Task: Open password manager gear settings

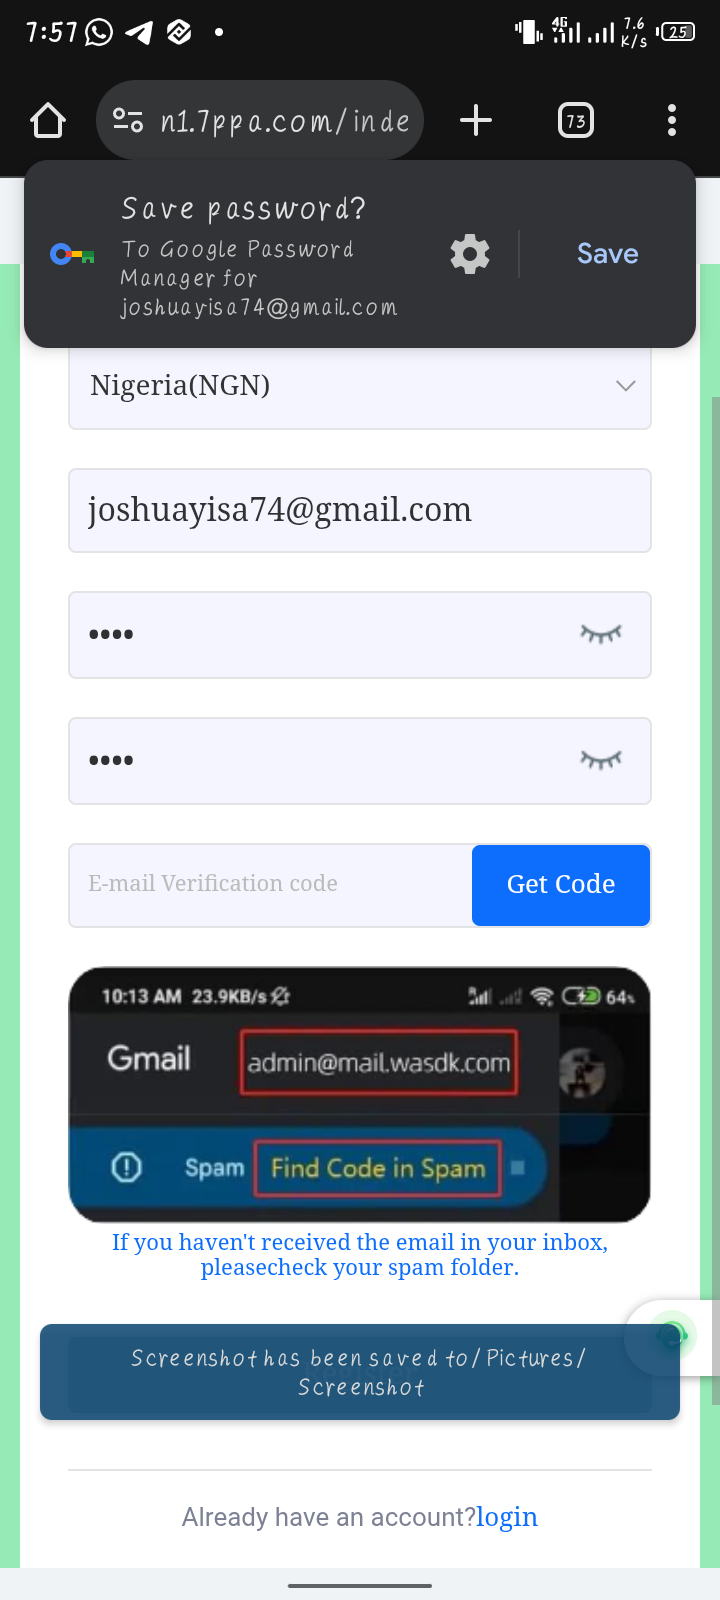Action: (470, 254)
